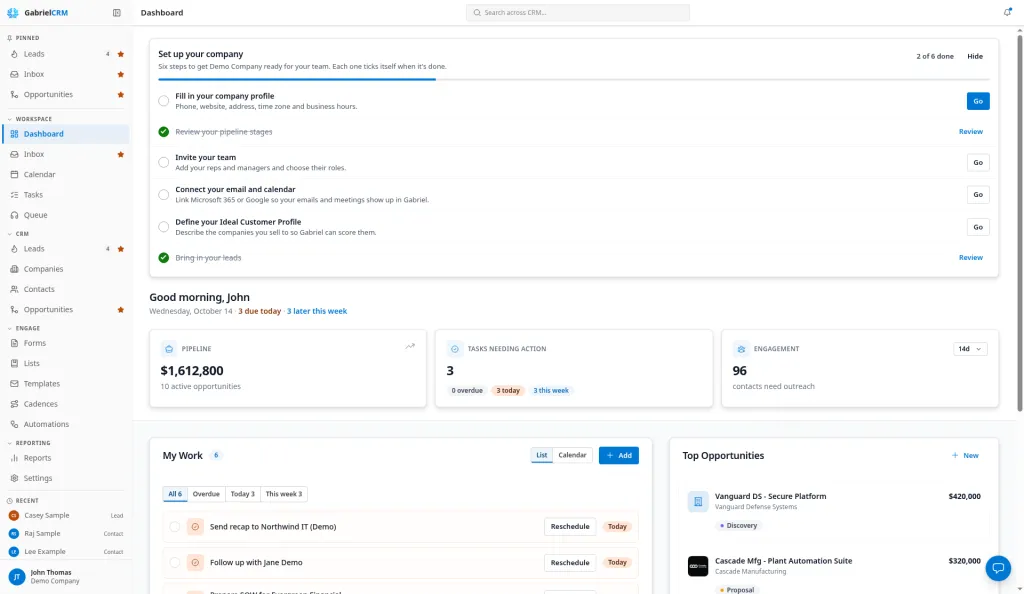Click the Engagement card icon
This screenshot has width=1024, height=594.
pos(741,349)
